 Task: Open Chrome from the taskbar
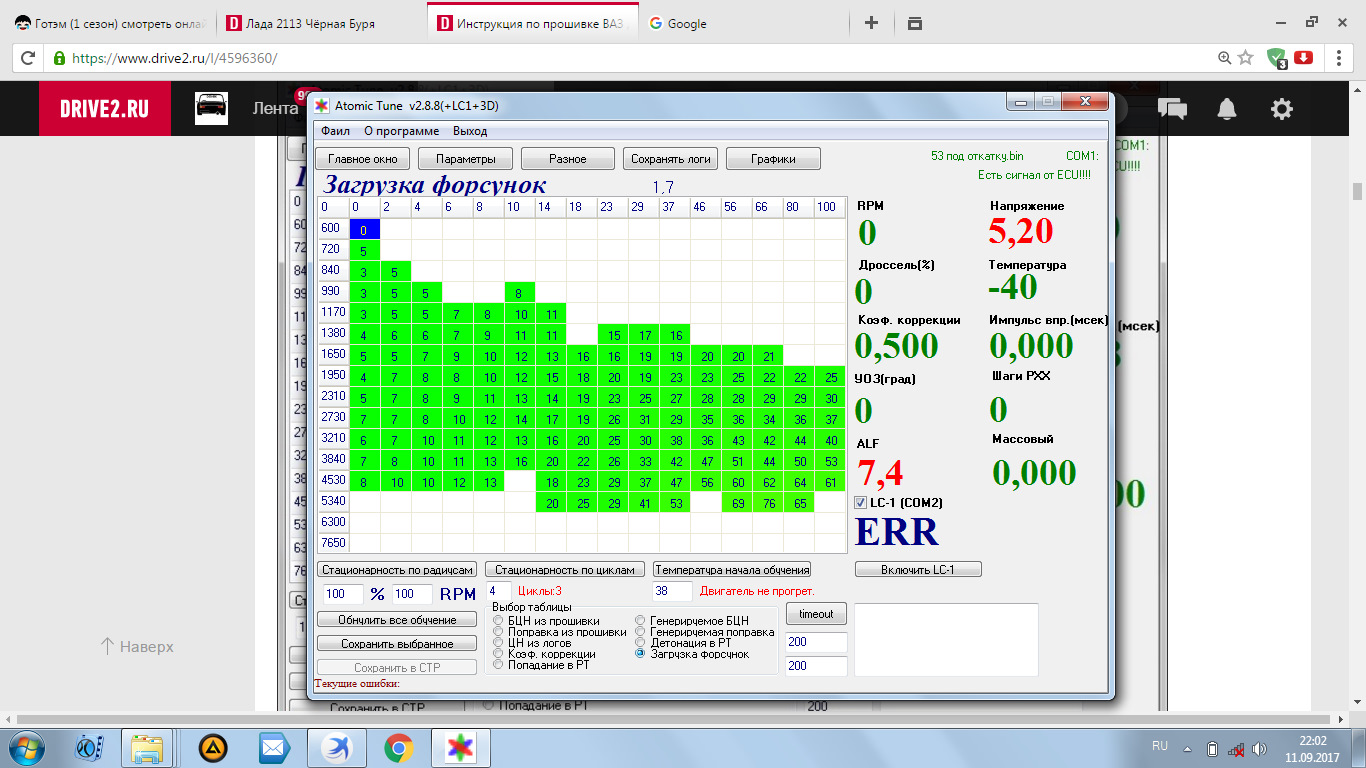tap(399, 747)
